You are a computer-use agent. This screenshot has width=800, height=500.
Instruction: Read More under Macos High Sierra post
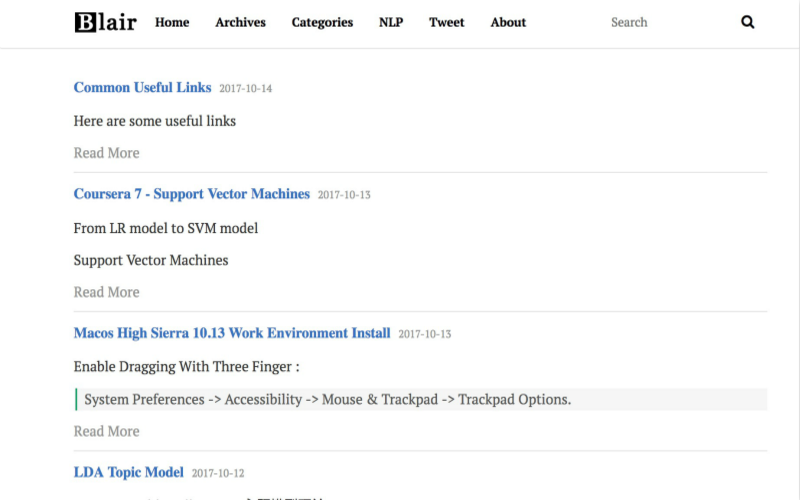point(106,431)
